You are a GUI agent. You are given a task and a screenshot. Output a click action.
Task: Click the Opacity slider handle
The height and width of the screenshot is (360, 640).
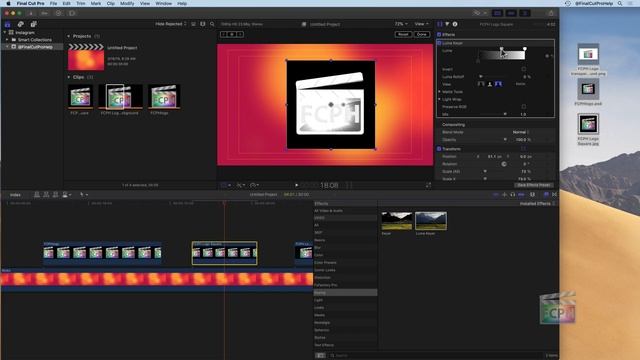pyautogui.click(x=505, y=140)
